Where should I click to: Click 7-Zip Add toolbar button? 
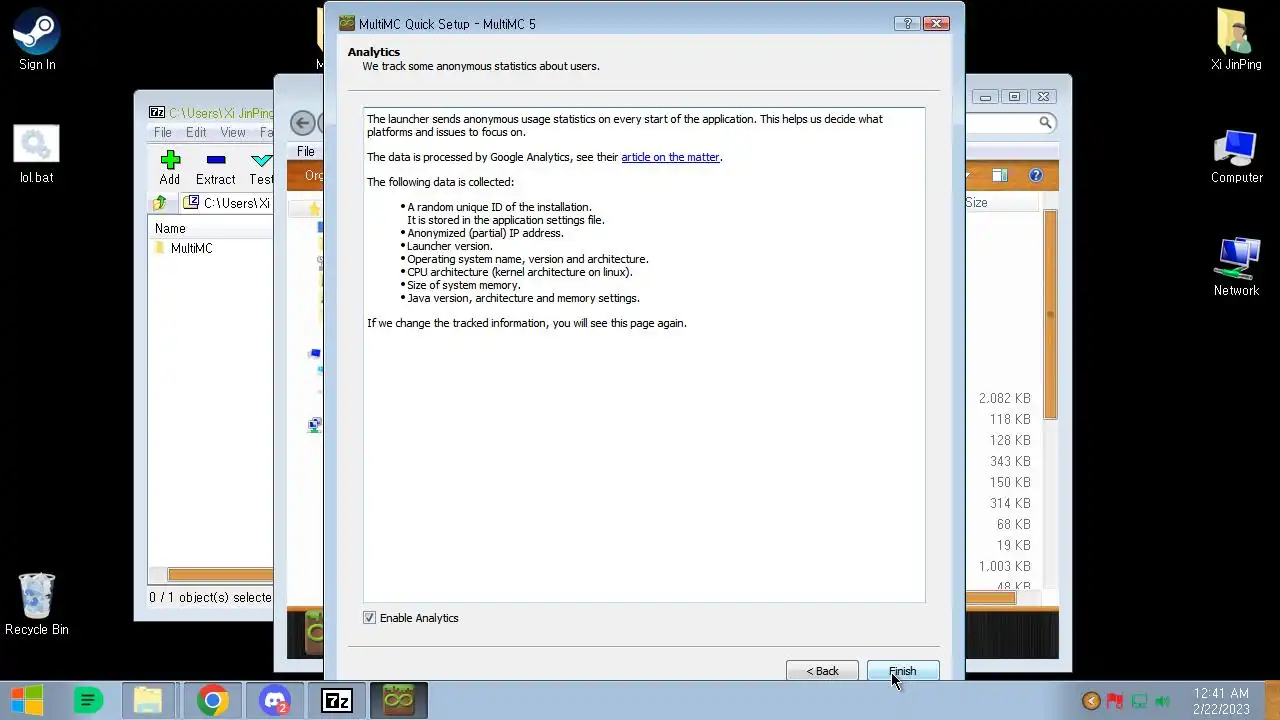(170, 168)
